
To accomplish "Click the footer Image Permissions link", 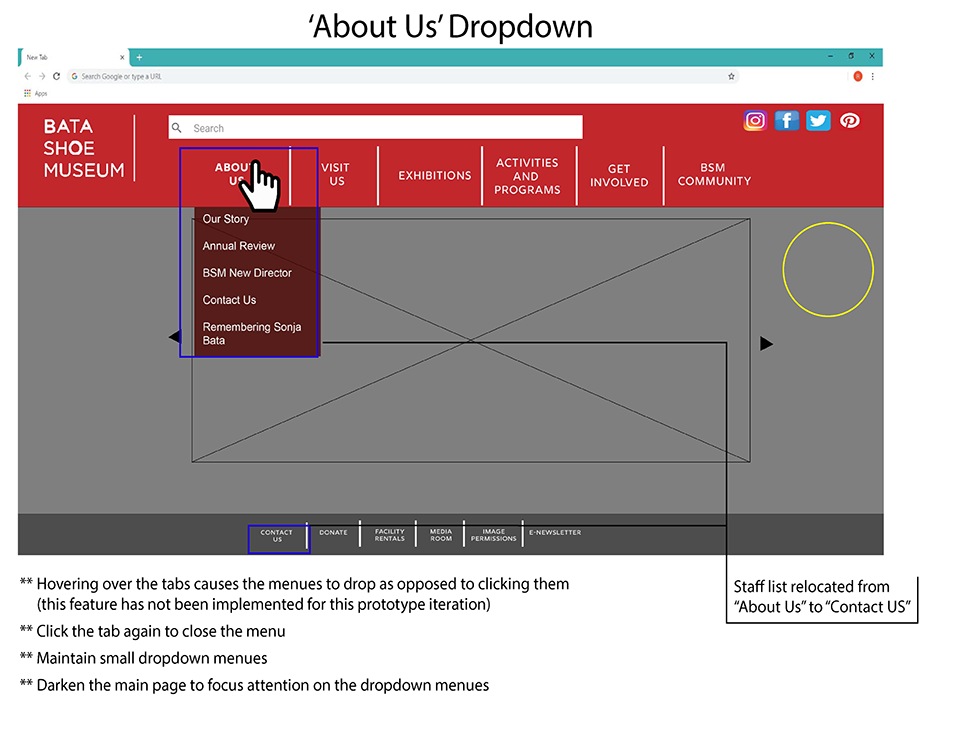I will pos(493,535).
